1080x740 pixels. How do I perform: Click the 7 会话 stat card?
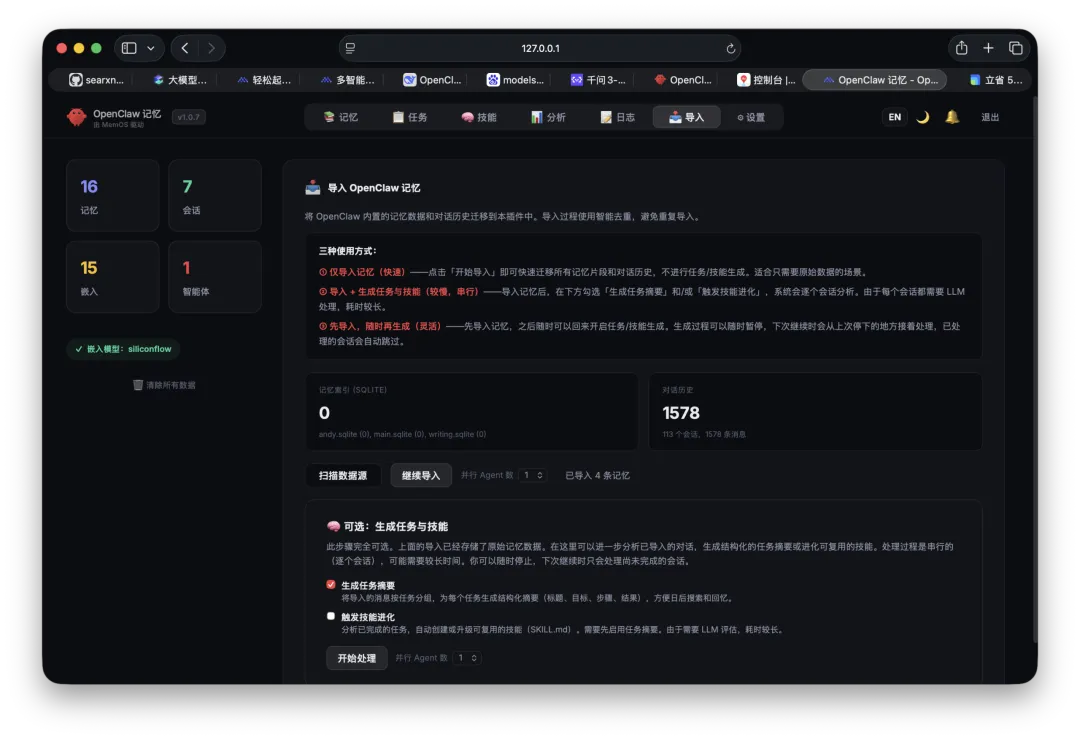pos(215,196)
